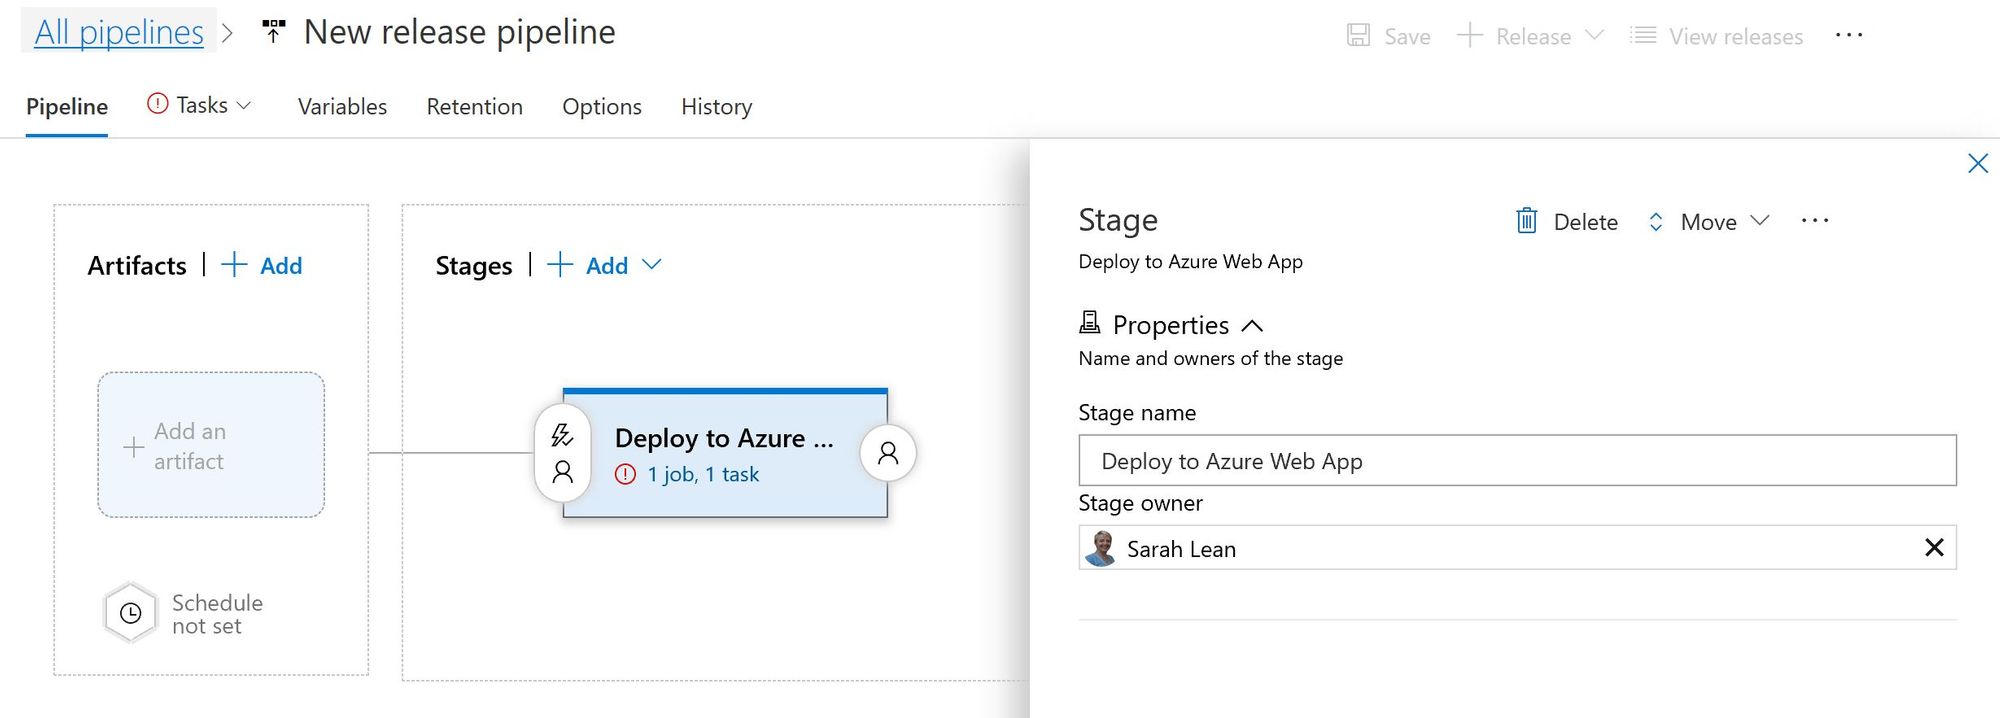Open the 1 job, 1 task link

point(703,474)
